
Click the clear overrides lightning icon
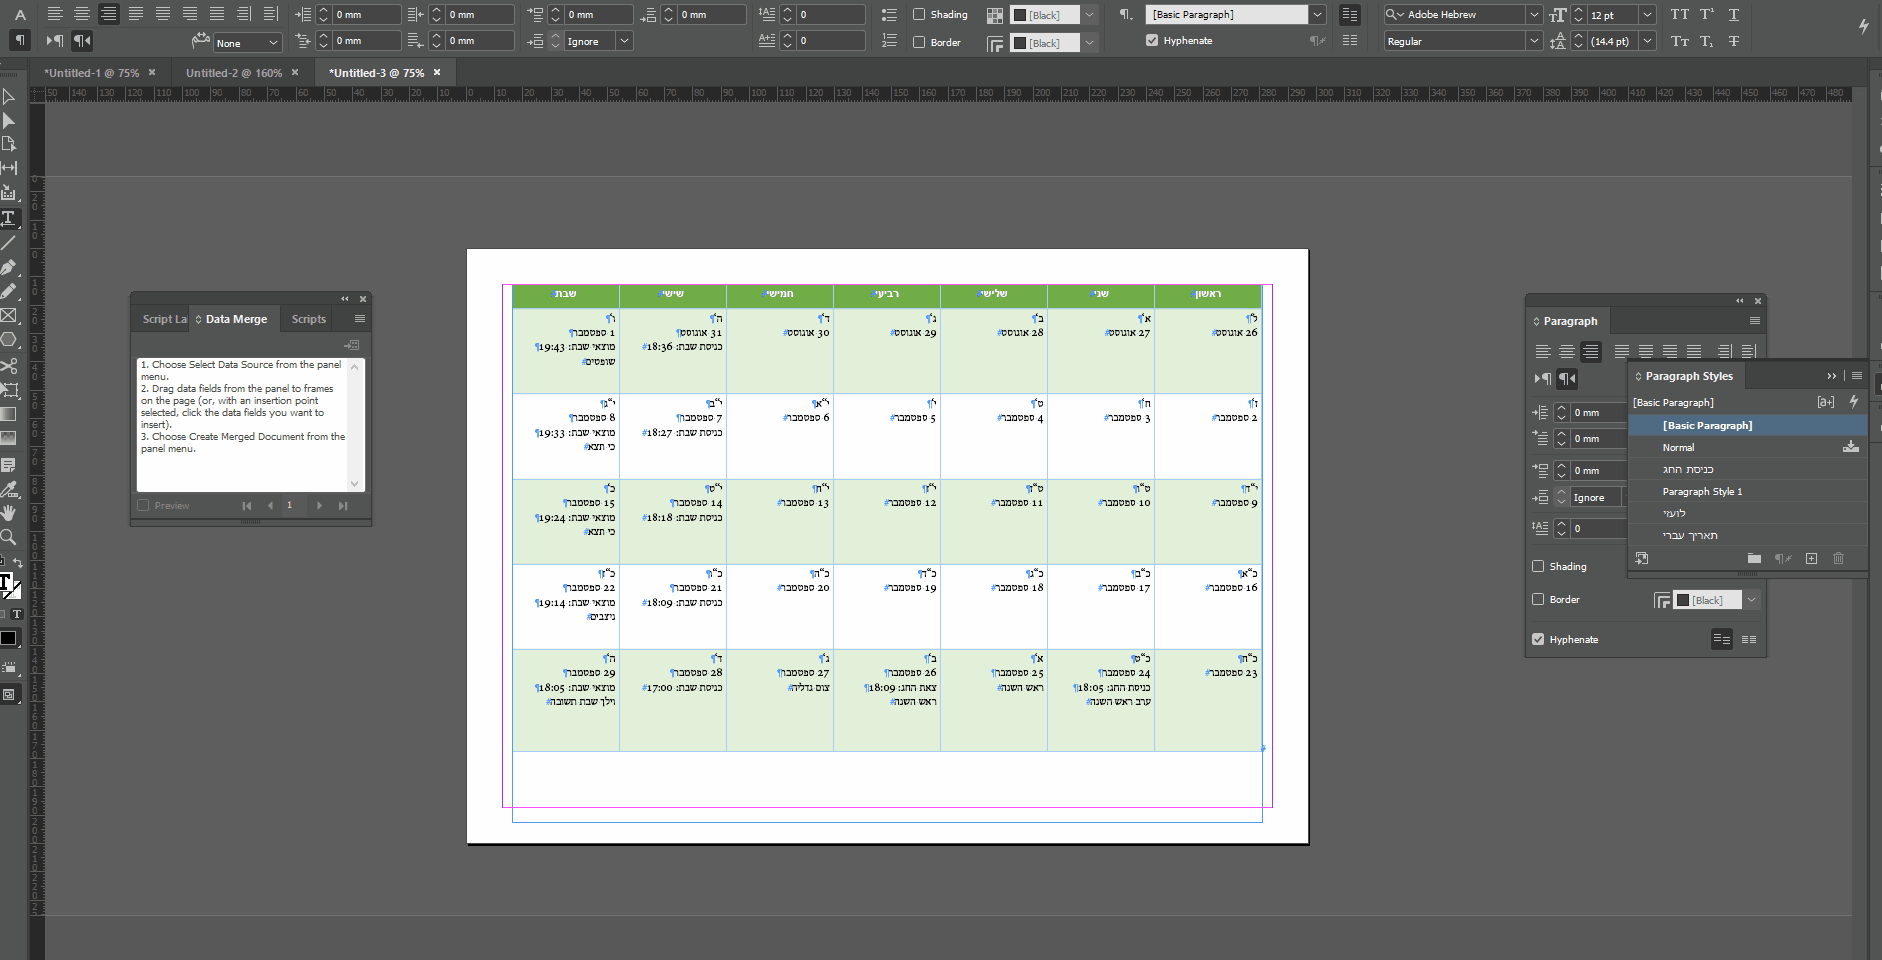pos(1853,402)
